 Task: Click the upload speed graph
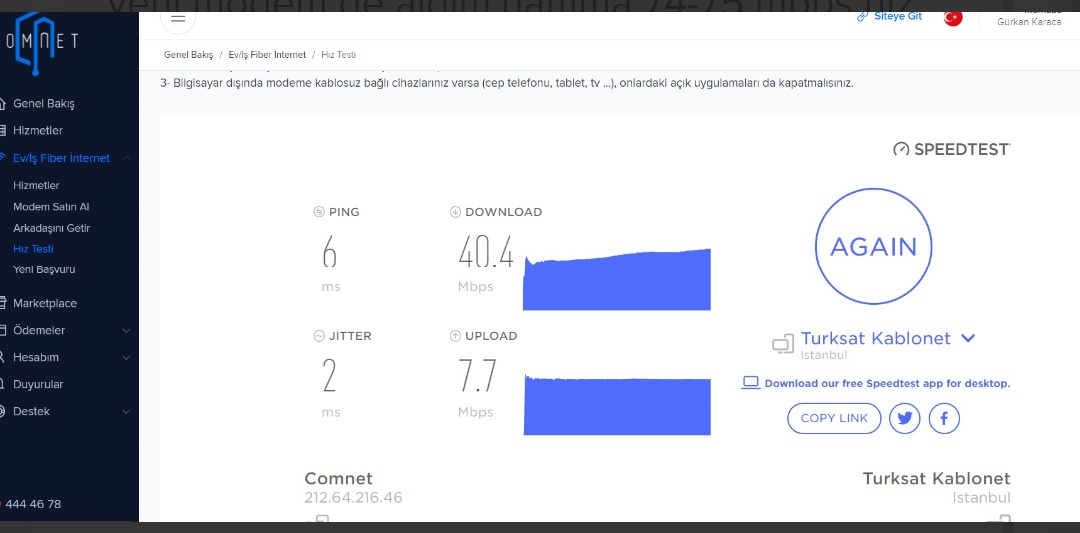(616, 405)
